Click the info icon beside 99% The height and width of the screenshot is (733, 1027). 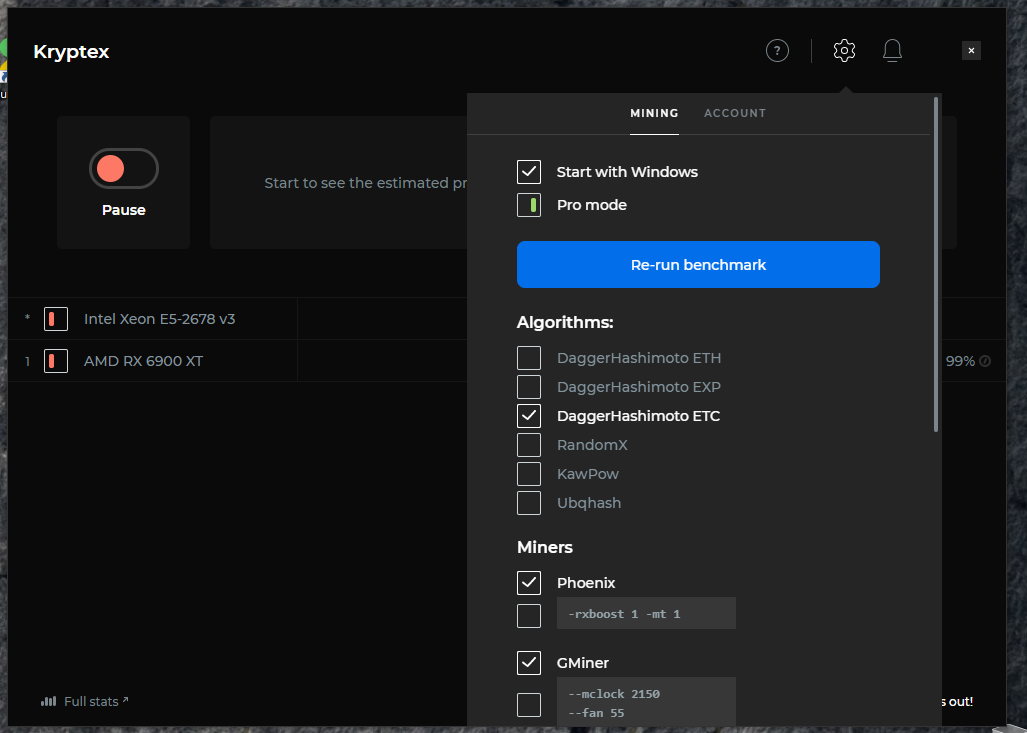click(x=985, y=361)
